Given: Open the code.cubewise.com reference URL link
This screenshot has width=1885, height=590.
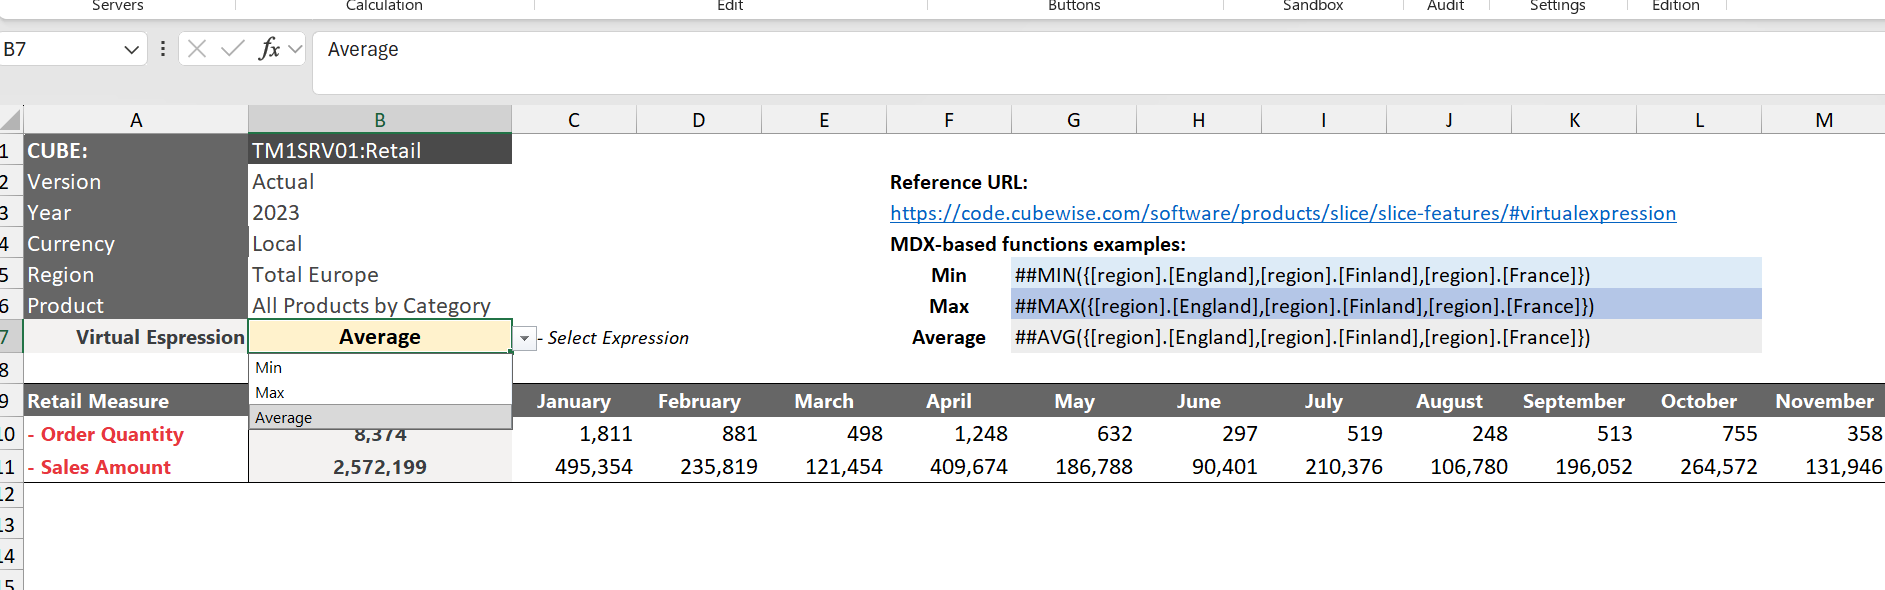Looking at the screenshot, I should tap(1283, 213).
